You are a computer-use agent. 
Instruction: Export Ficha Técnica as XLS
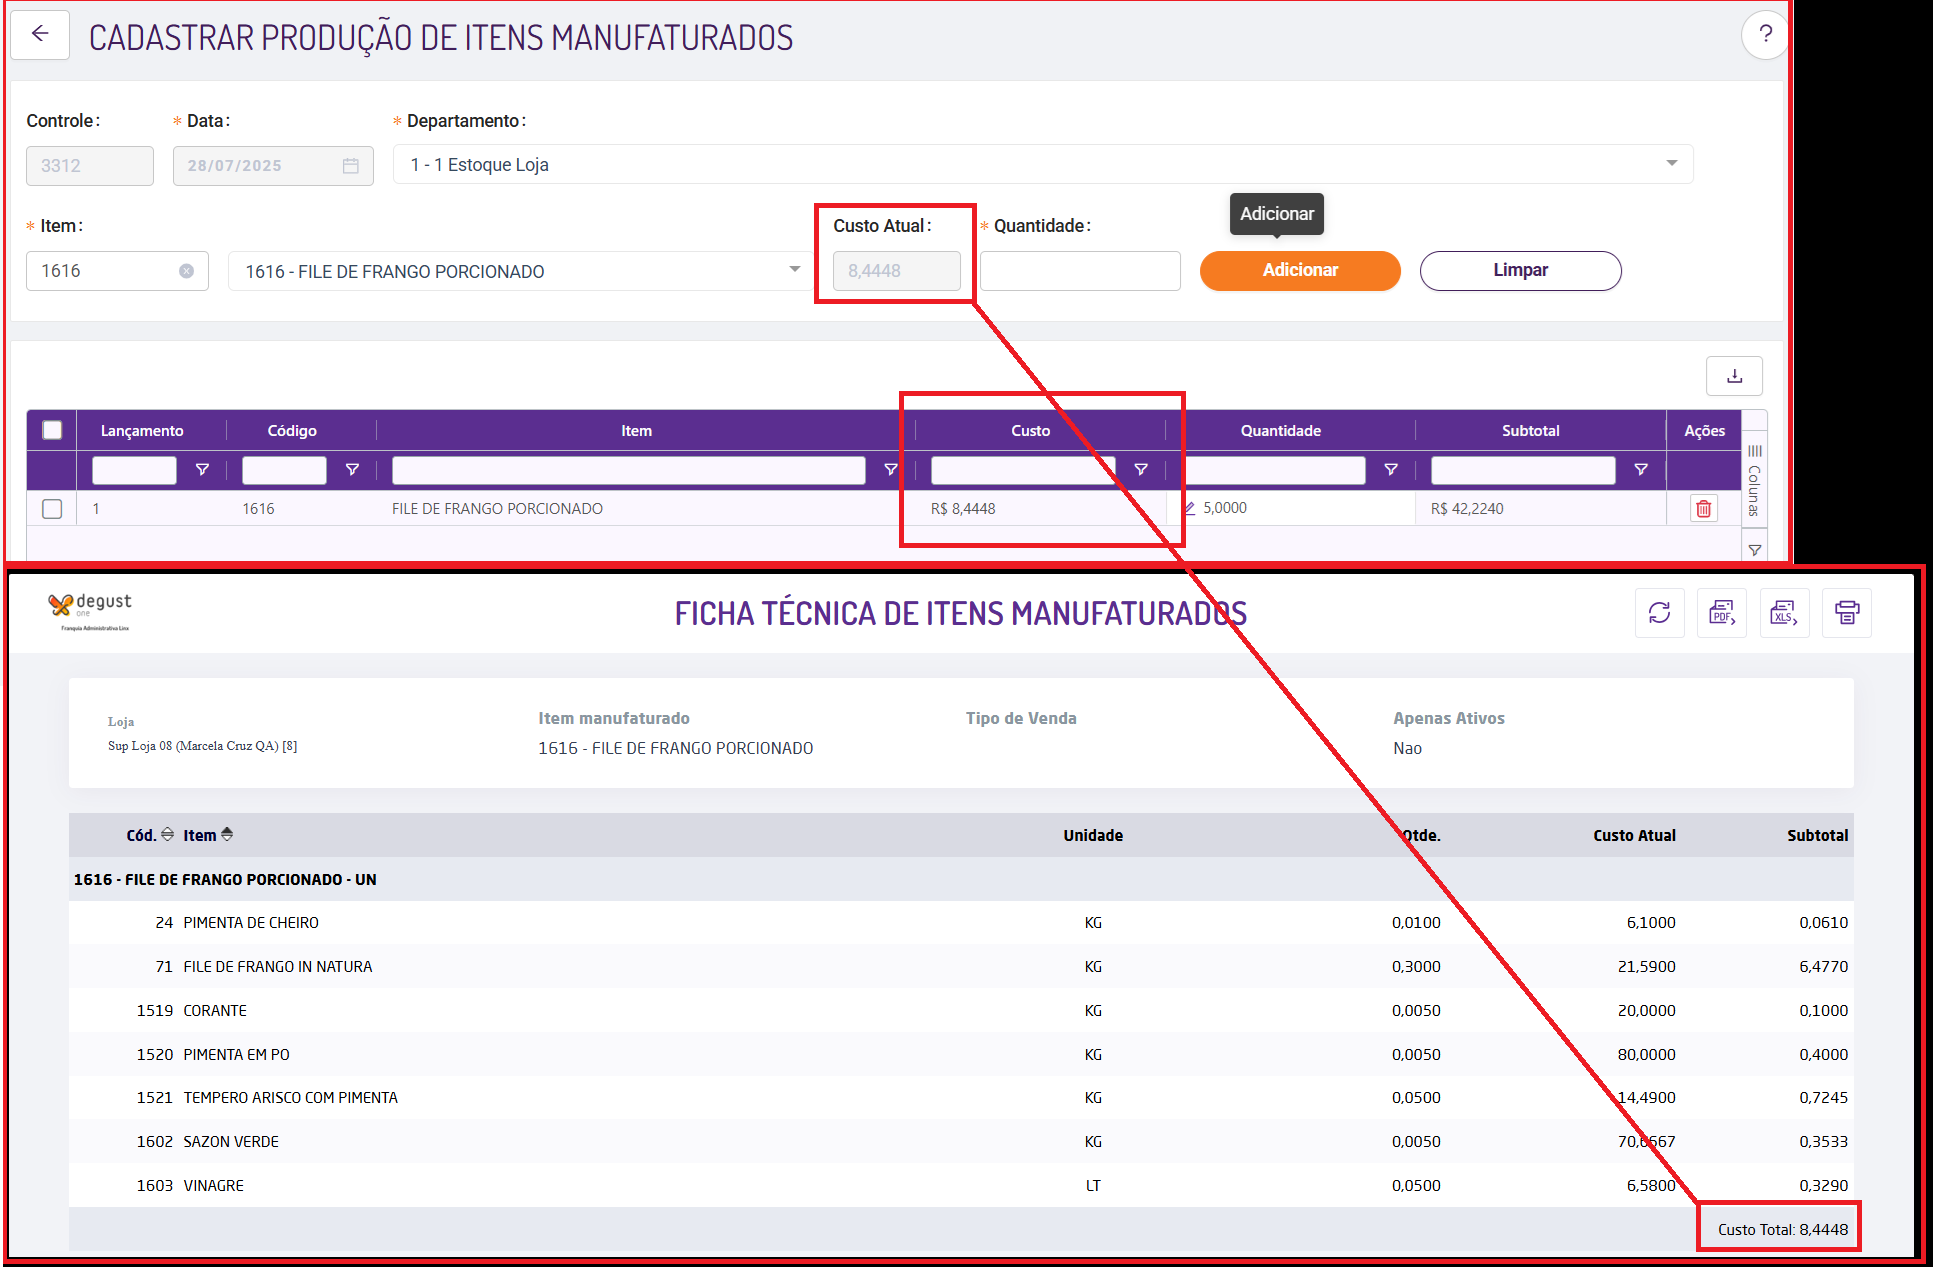pyautogui.click(x=1783, y=612)
